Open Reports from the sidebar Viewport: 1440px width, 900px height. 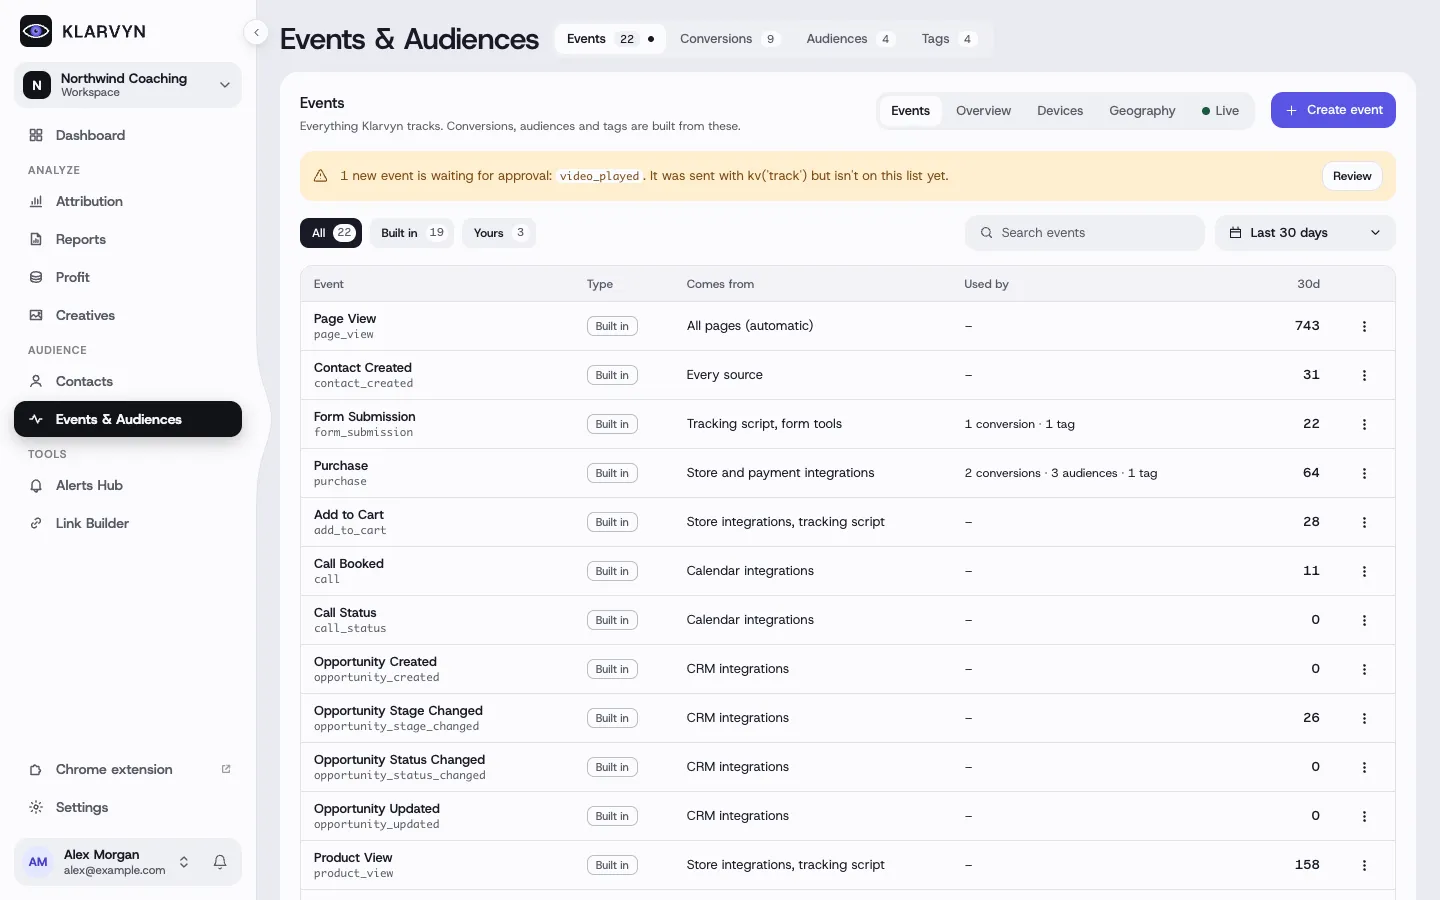click(128, 239)
